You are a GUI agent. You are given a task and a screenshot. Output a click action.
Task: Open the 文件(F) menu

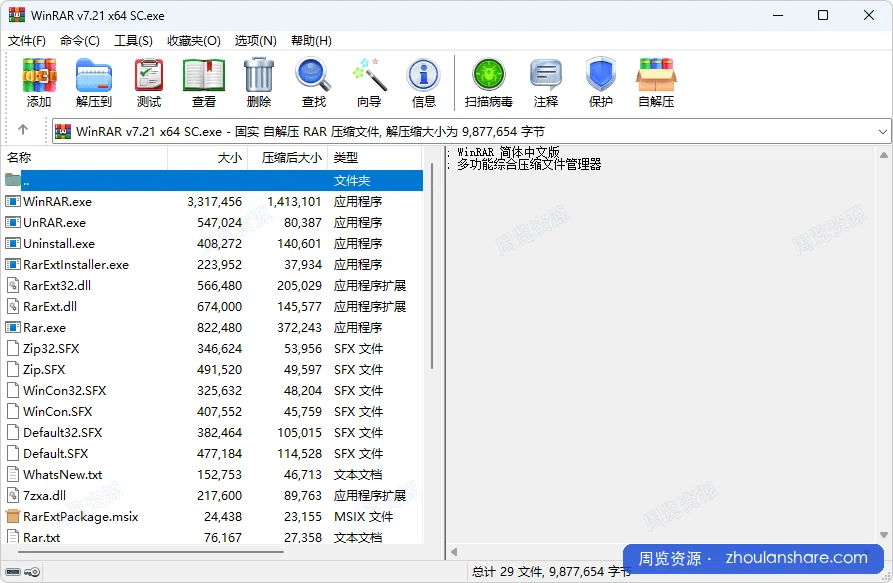(27, 40)
